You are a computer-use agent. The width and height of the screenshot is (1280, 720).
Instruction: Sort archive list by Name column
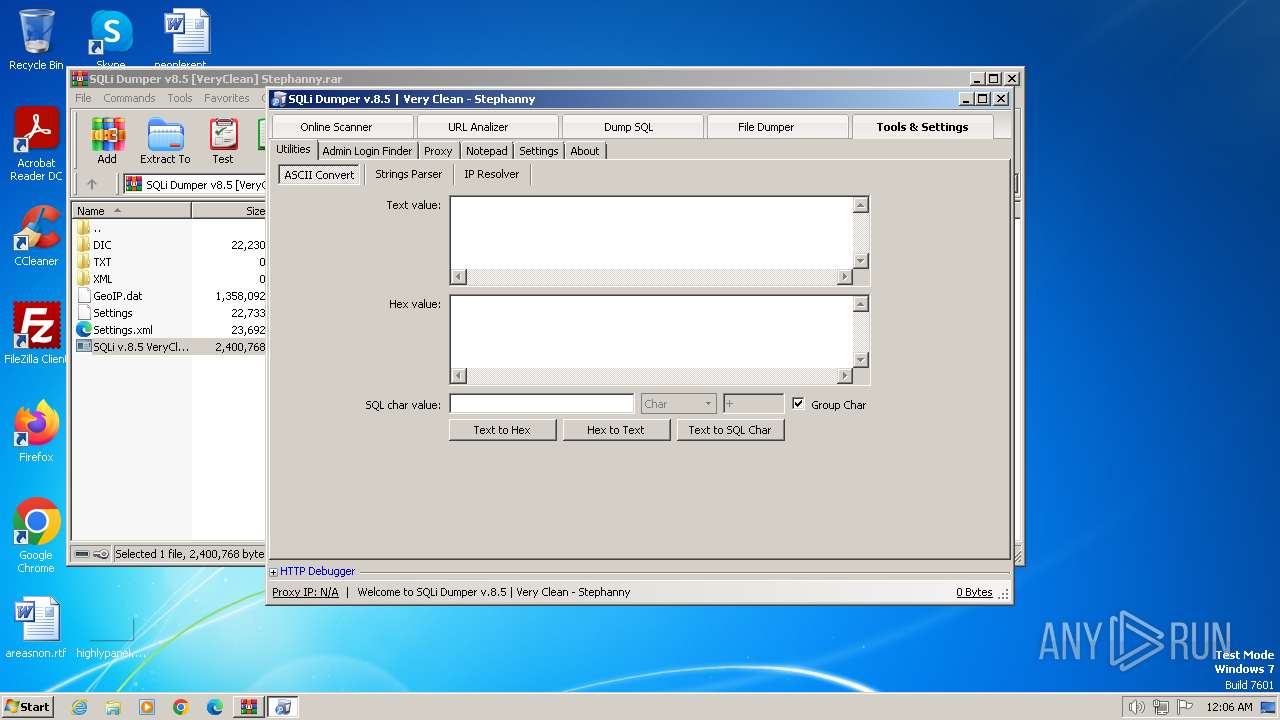(x=132, y=211)
